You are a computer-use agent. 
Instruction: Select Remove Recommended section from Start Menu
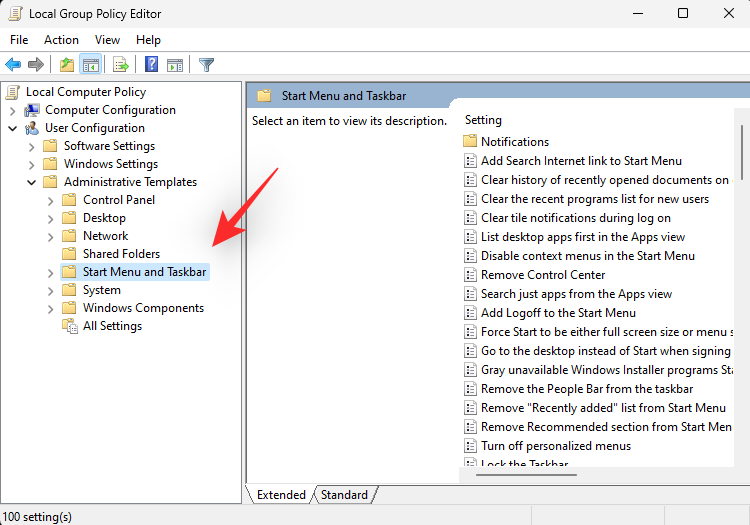click(x=606, y=427)
